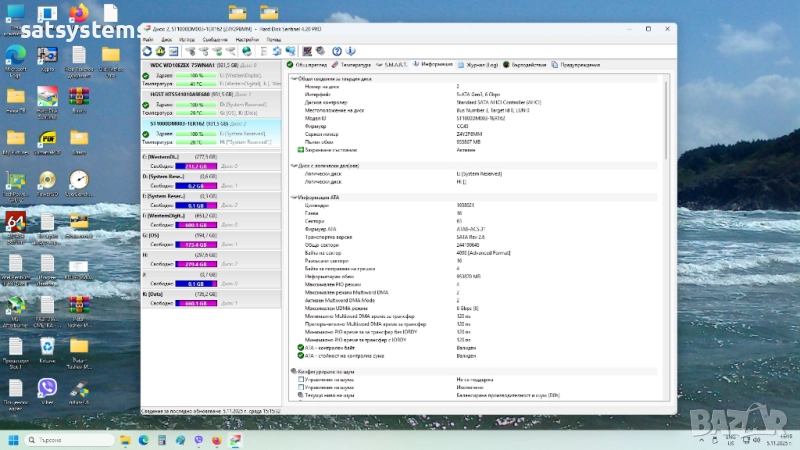The height and width of the screenshot is (450, 800).
Task: Collapse the general disk information section
Action: (292, 79)
